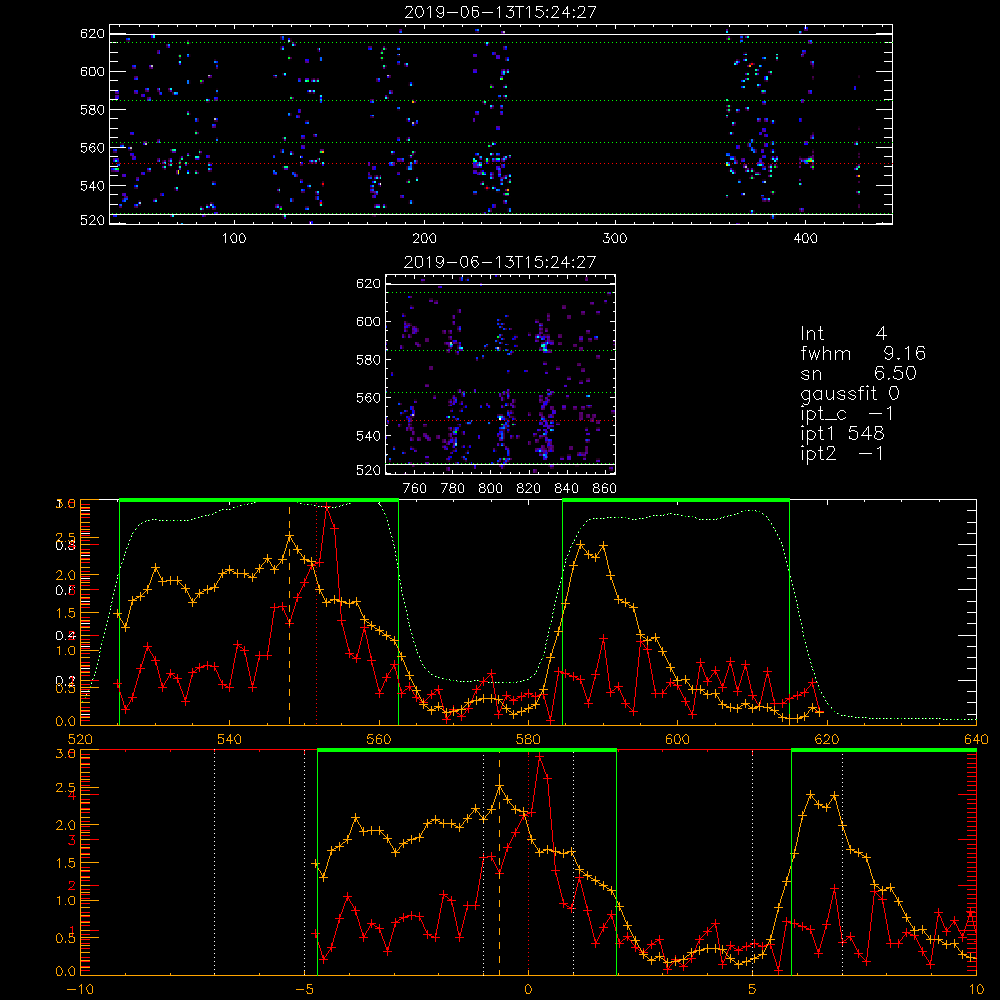
Task: Select the 'sn 6.50' value
Action: click(x=858, y=373)
